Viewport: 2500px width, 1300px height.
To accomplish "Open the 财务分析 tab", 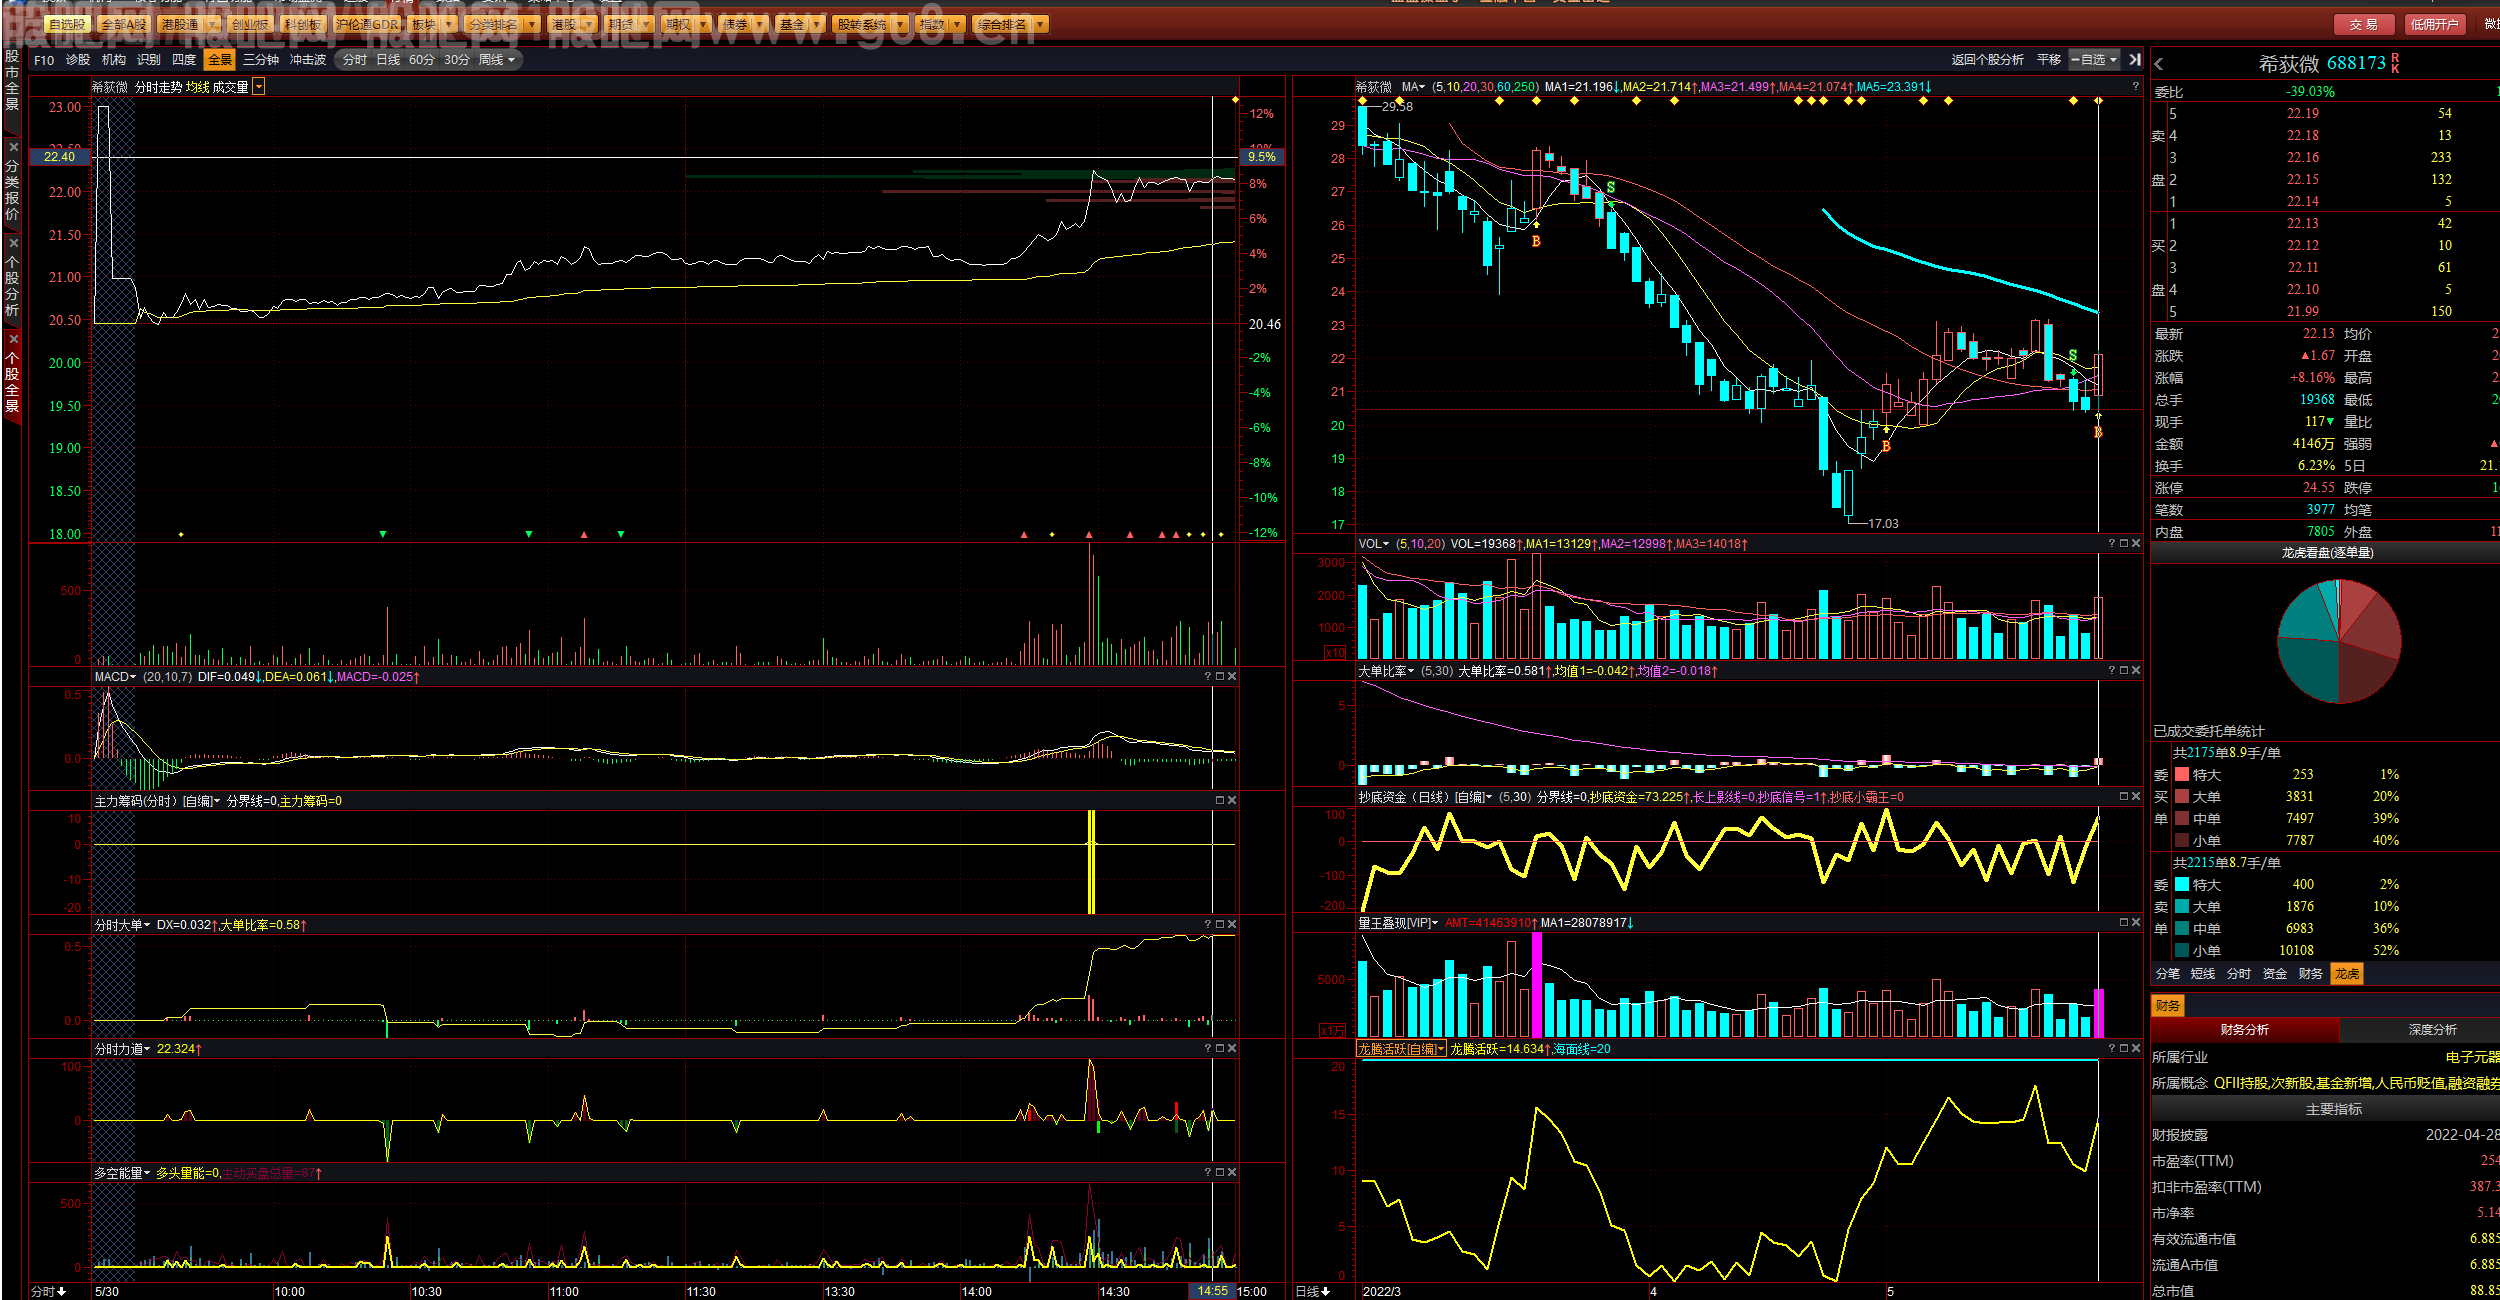I will 2245,1030.
